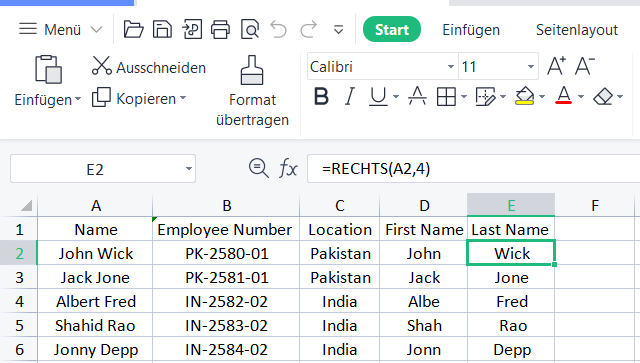Screen dimensions: 640x363
Task: Select the Employee Number header cell
Action: [x=226, y=229]
